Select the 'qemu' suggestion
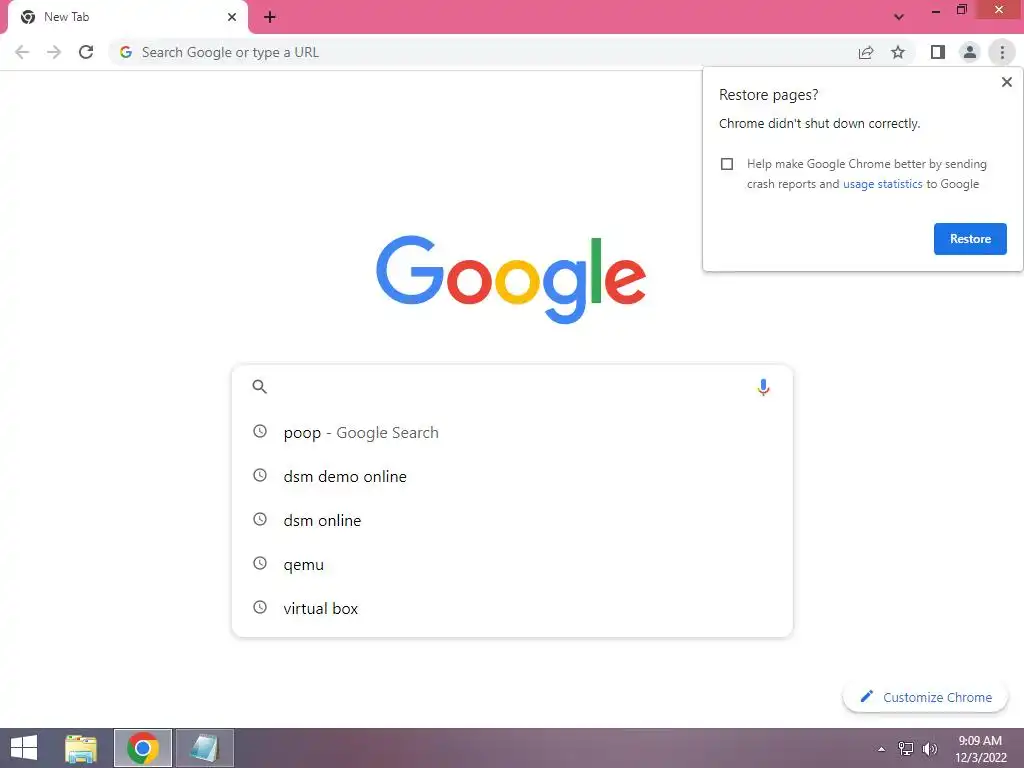The height and width of the screenshot is (768, 1024). pyautogui.click(x=512, y=564)
